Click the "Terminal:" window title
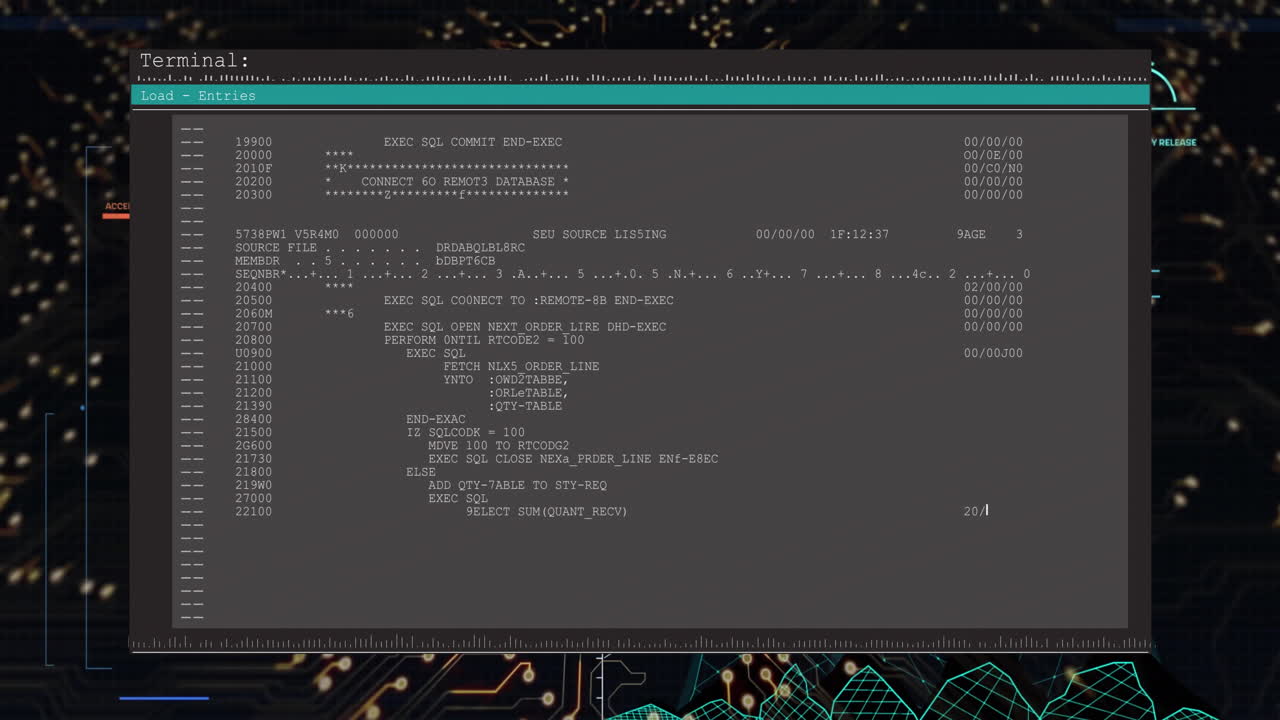The height and width of the screenshot is (720, 1280). [x=194, y=61]
